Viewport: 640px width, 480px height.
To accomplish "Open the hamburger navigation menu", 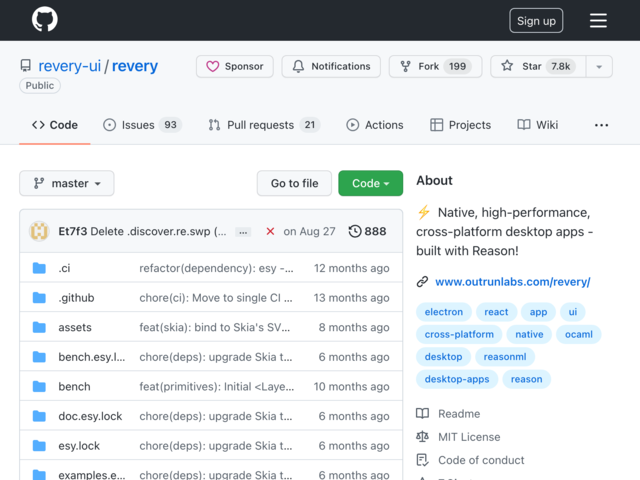I will [x=598, y=20].
